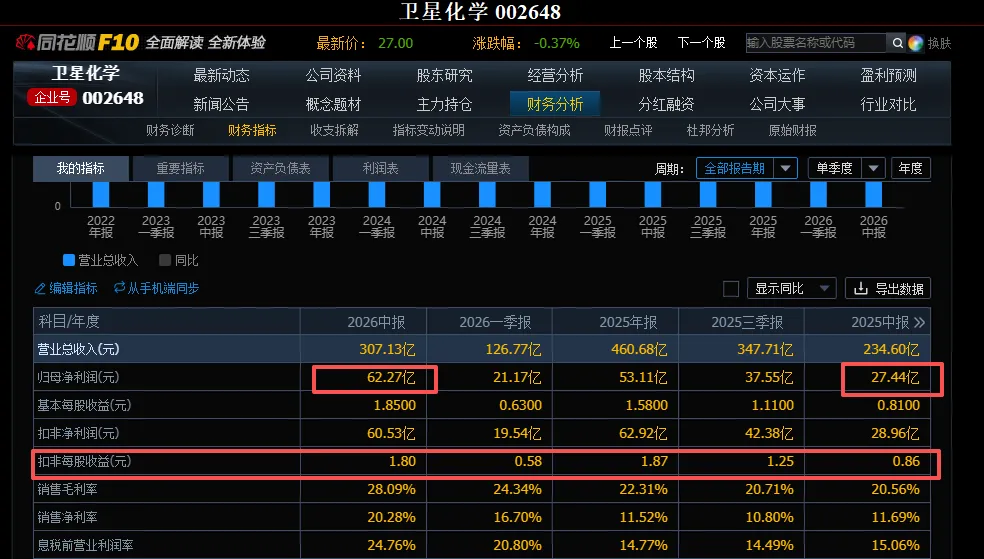Screen dimensions: 984x559
Task: Click the export data download icon
Action: click(x=861, y=289)
